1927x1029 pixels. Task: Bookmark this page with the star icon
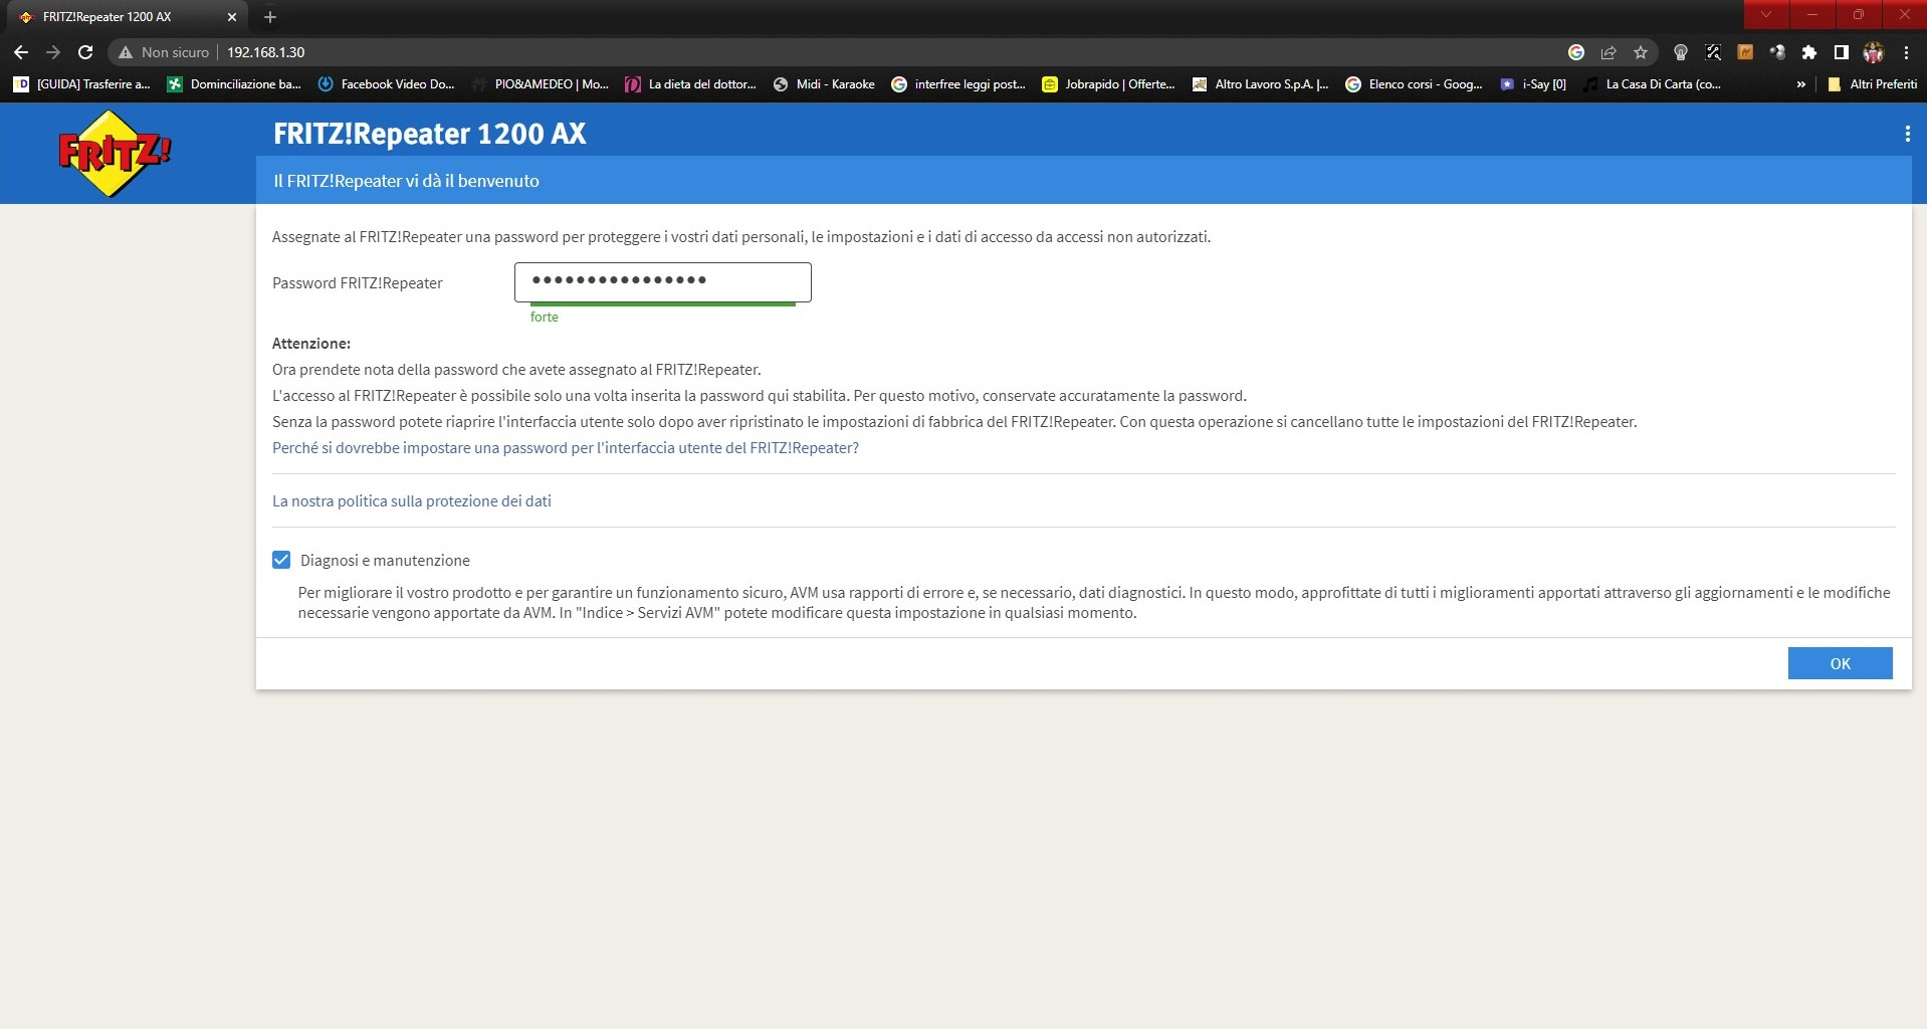pyautogui.click(x=1640, y=52)
